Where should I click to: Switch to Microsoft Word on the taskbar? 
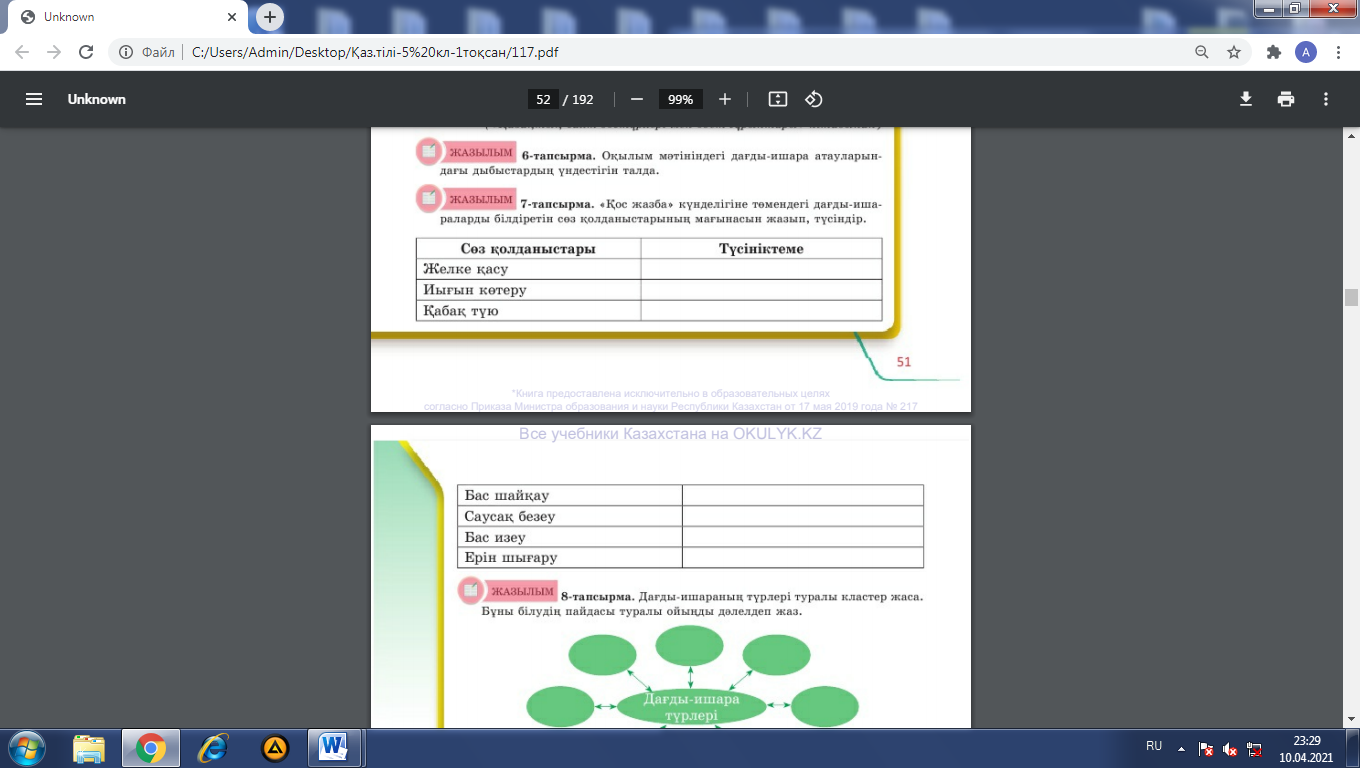pyautogui.click(x=334, y=747)
